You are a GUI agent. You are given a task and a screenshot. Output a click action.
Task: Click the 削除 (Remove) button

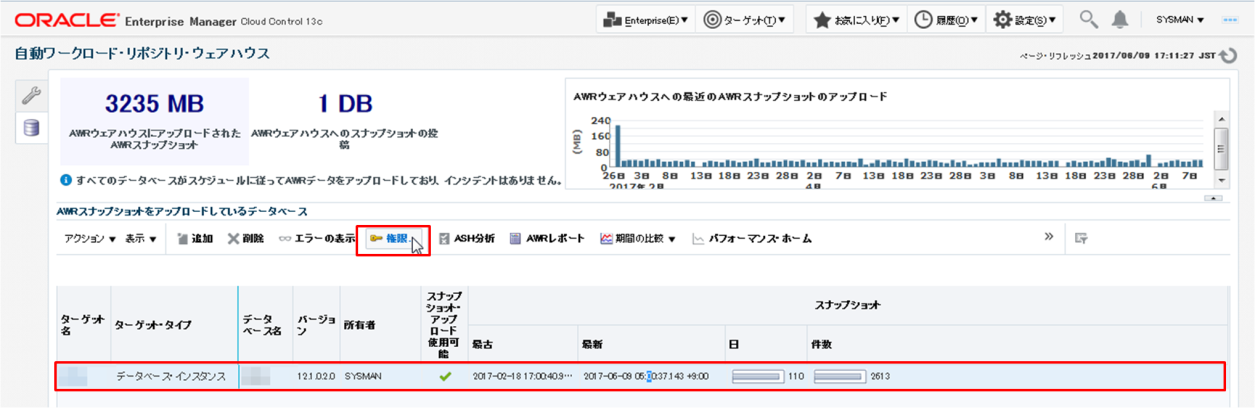246,239
